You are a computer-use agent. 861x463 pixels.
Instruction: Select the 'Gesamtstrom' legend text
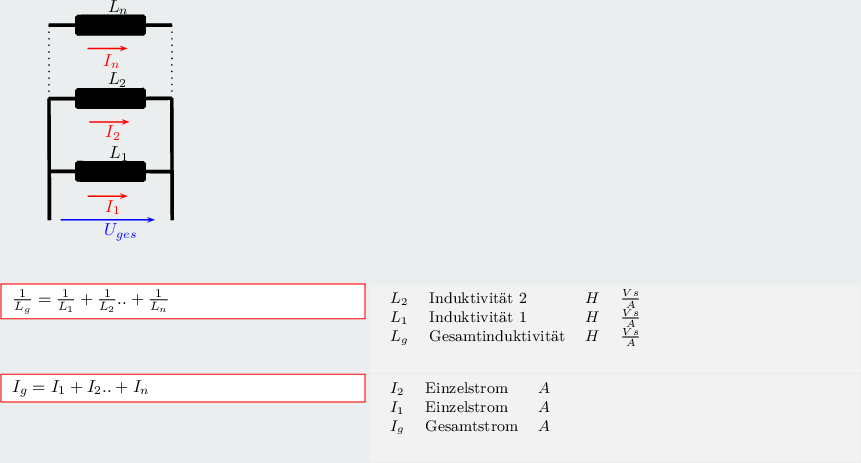click(471, 427)
